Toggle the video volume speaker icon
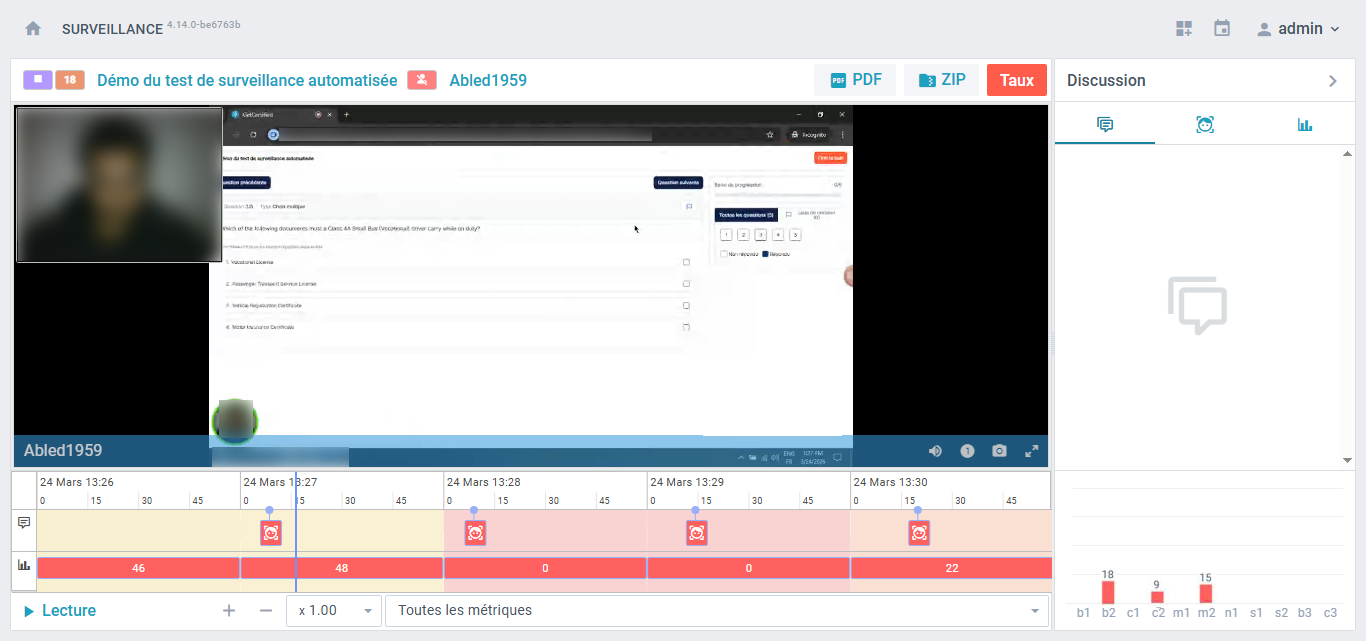Image resolution: width=1366 pixels, height=641 pixels. point(935,451)
